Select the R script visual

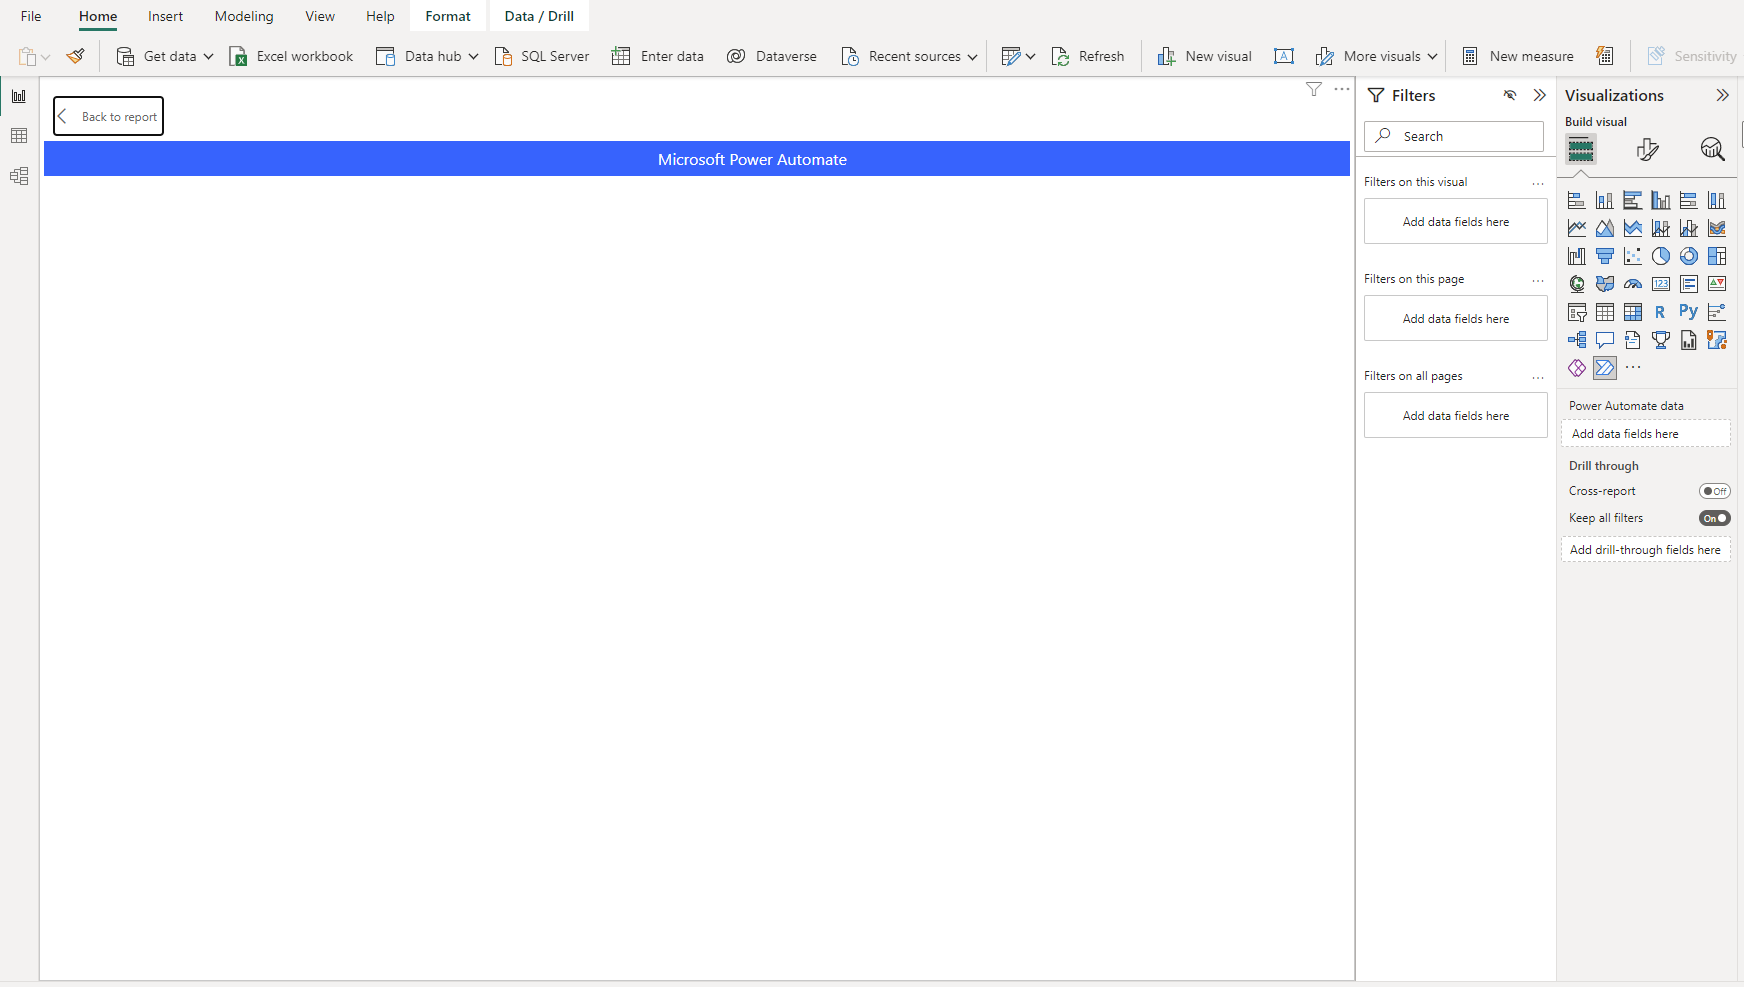pyautogui.click(x=1661, y=312)
